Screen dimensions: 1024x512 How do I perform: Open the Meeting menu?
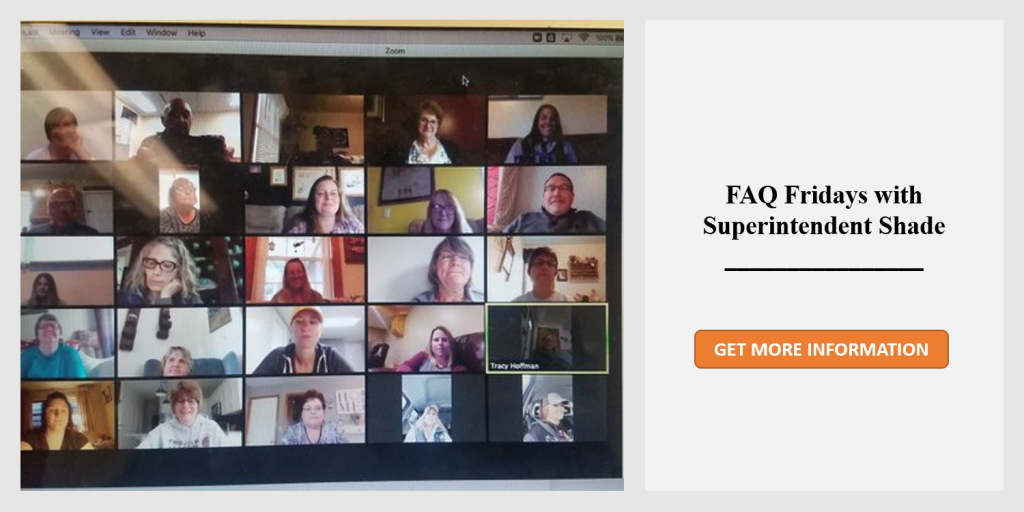click(65, 33)
